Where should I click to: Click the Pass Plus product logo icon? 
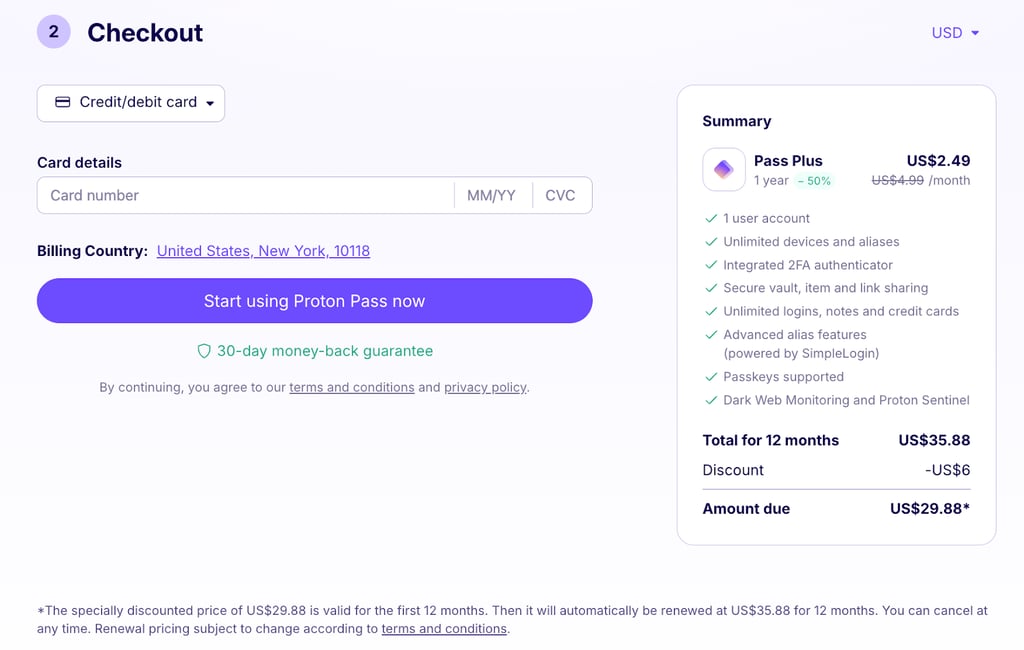point(724,170)
